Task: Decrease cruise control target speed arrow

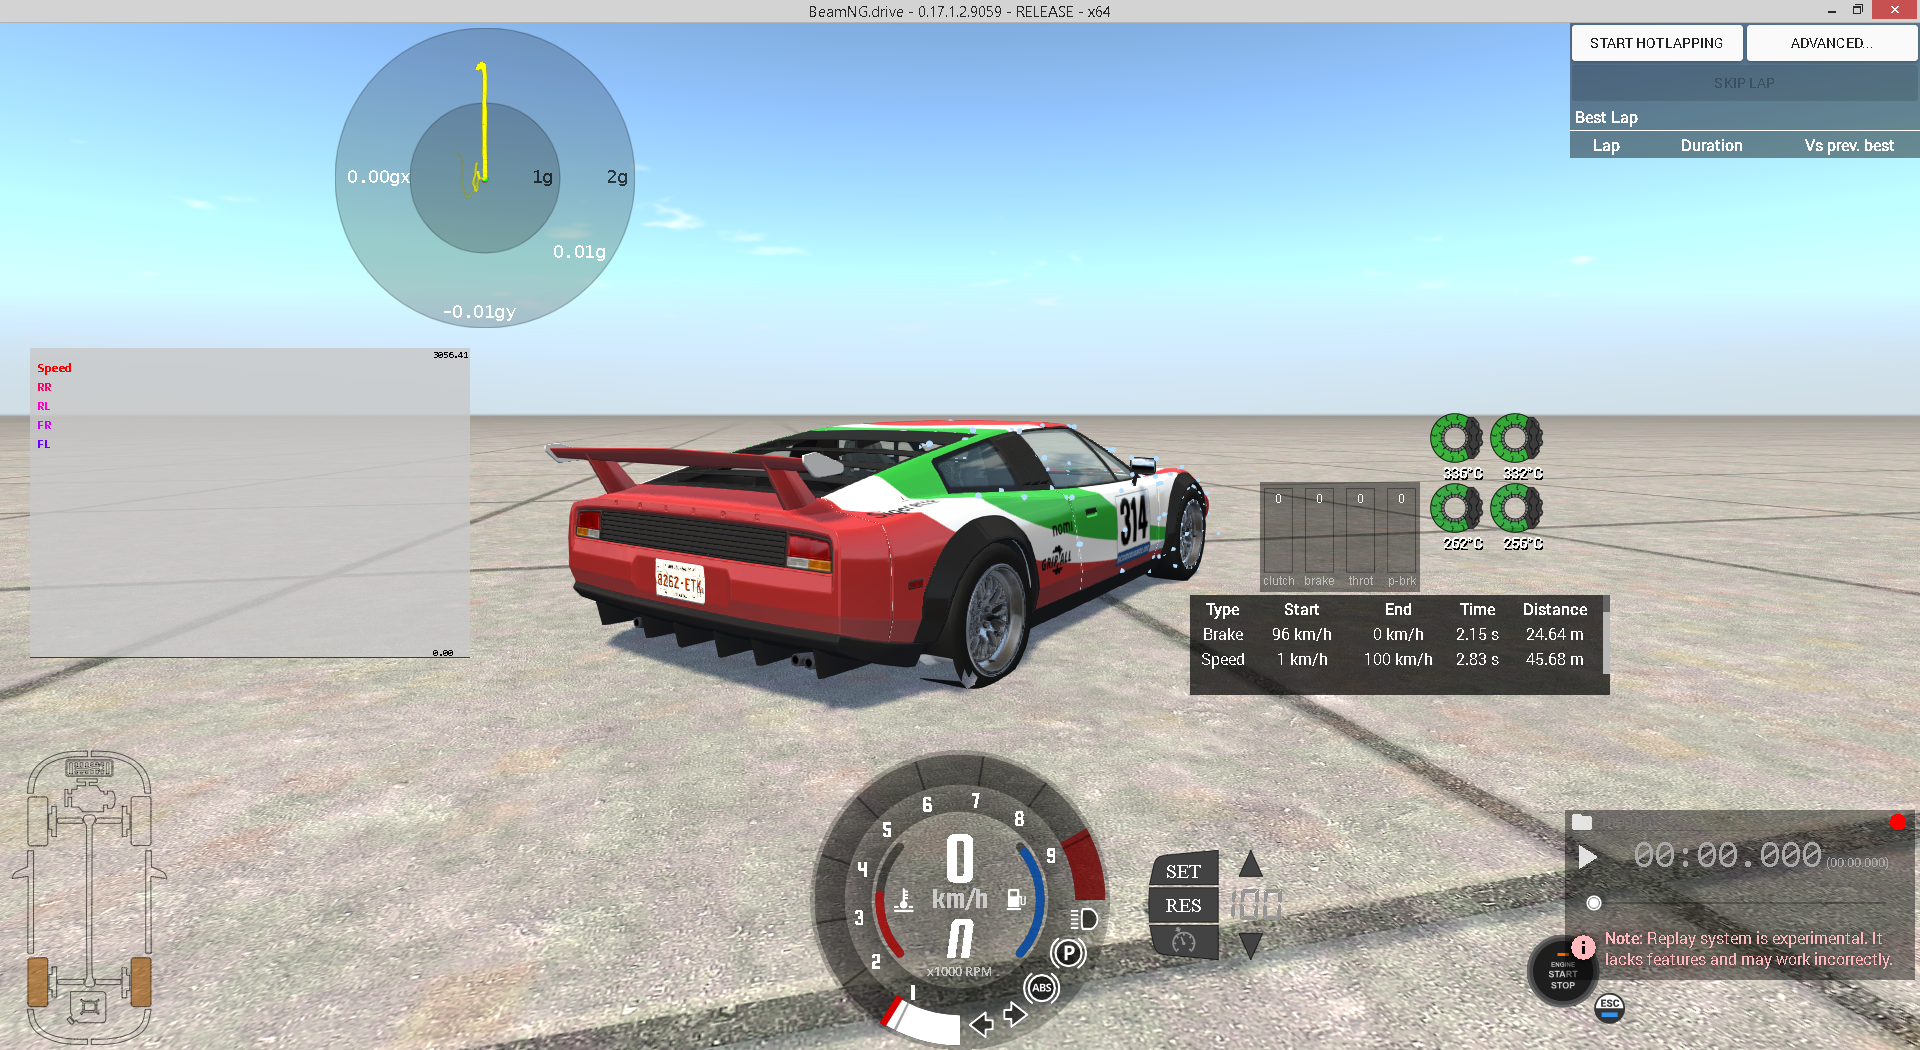Action: (1250, 945)
